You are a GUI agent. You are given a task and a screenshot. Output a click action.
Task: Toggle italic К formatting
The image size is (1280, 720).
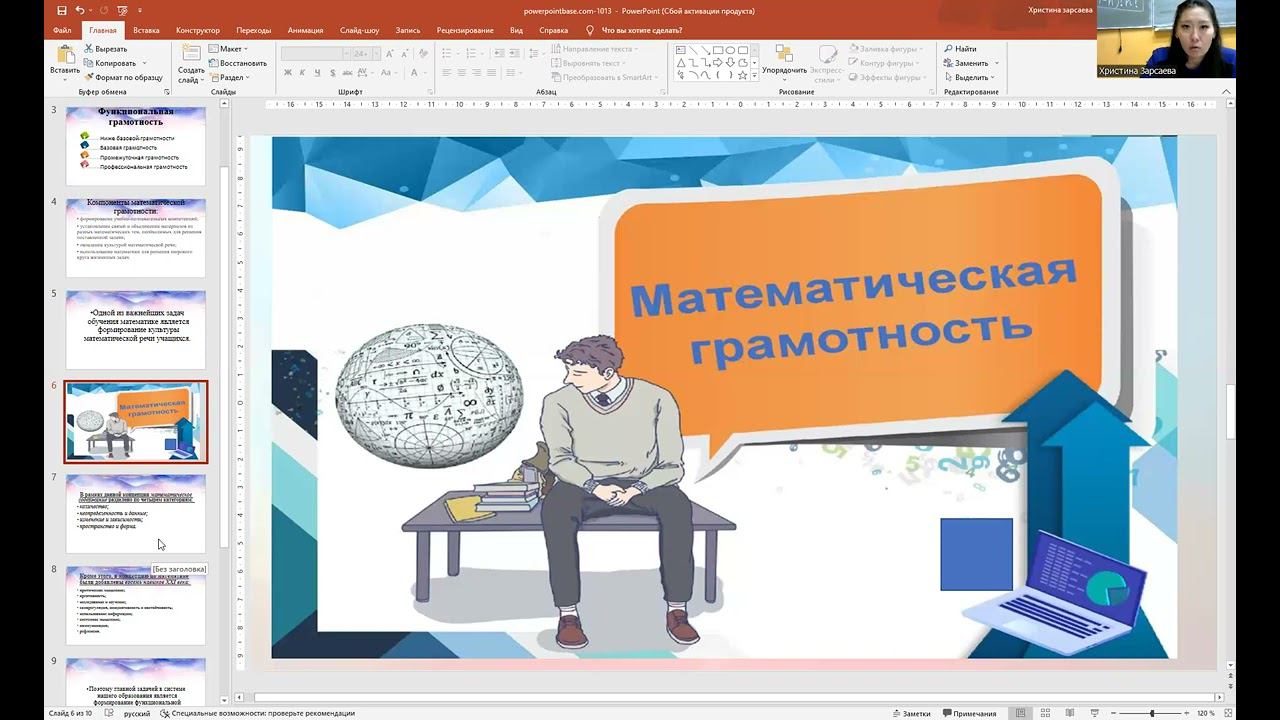click(303, 73)
